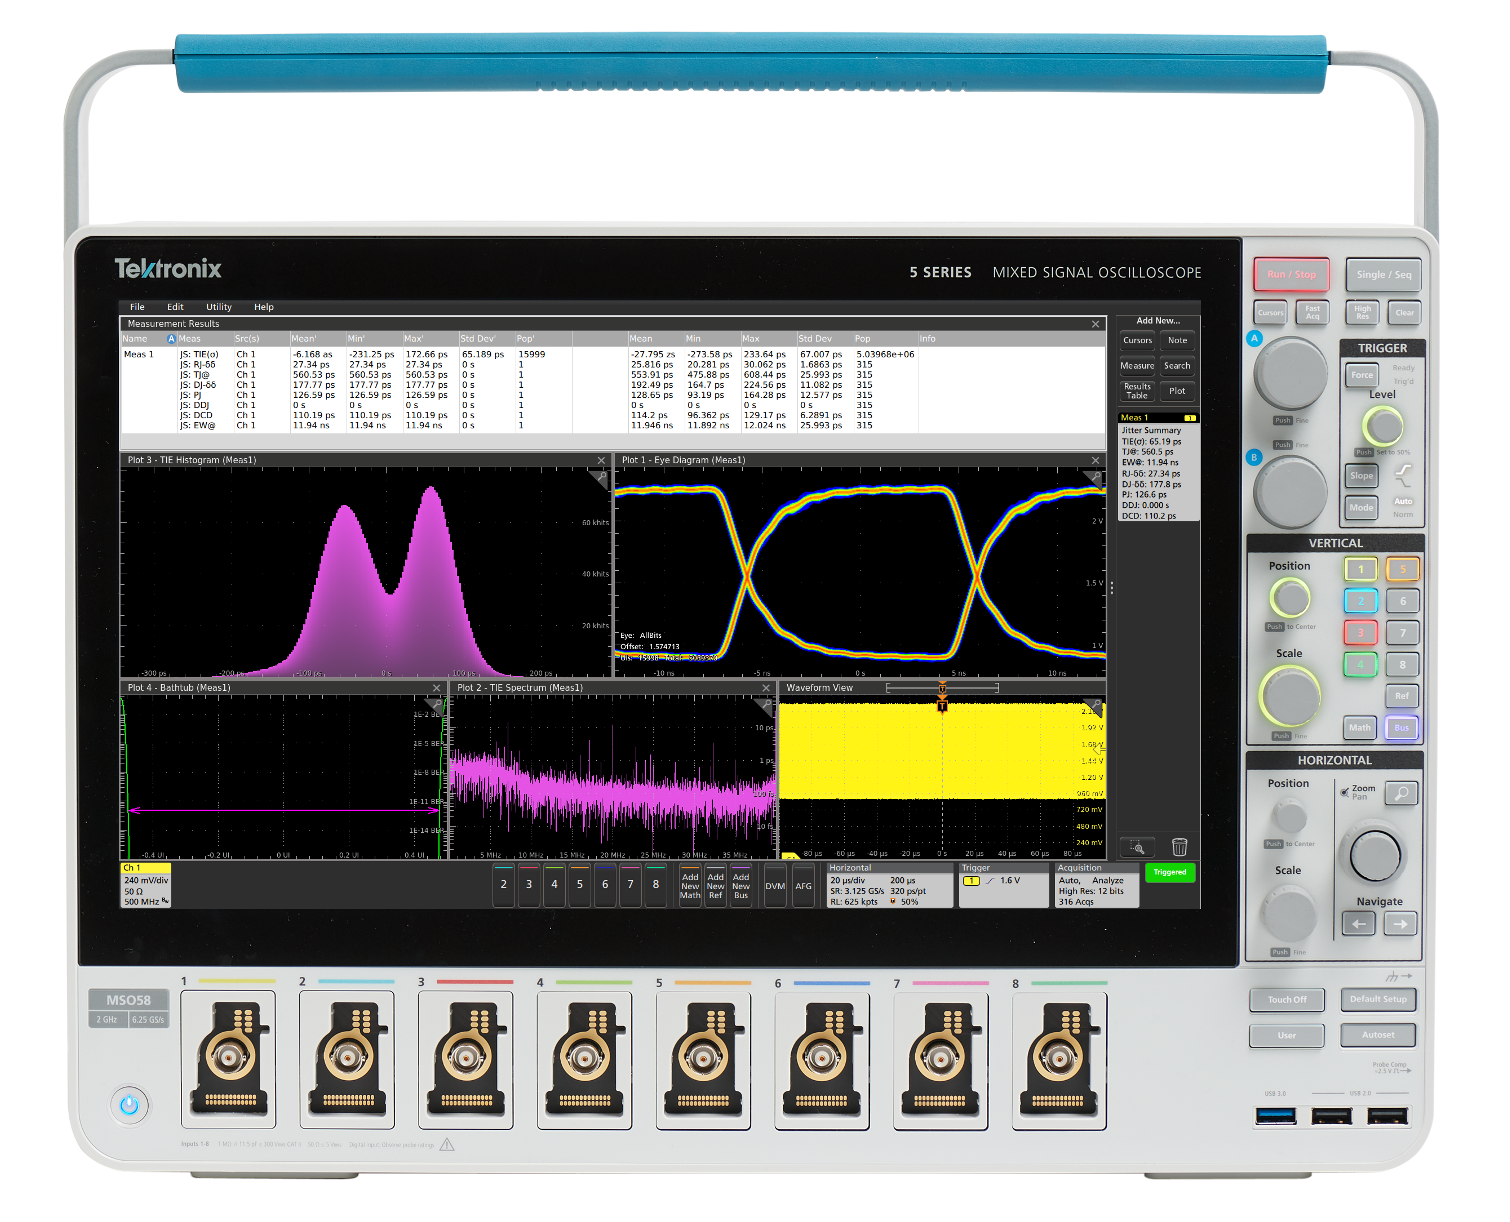Push multipurpose knob B
1510x1222 pixels.
(x=1291, y=492)
